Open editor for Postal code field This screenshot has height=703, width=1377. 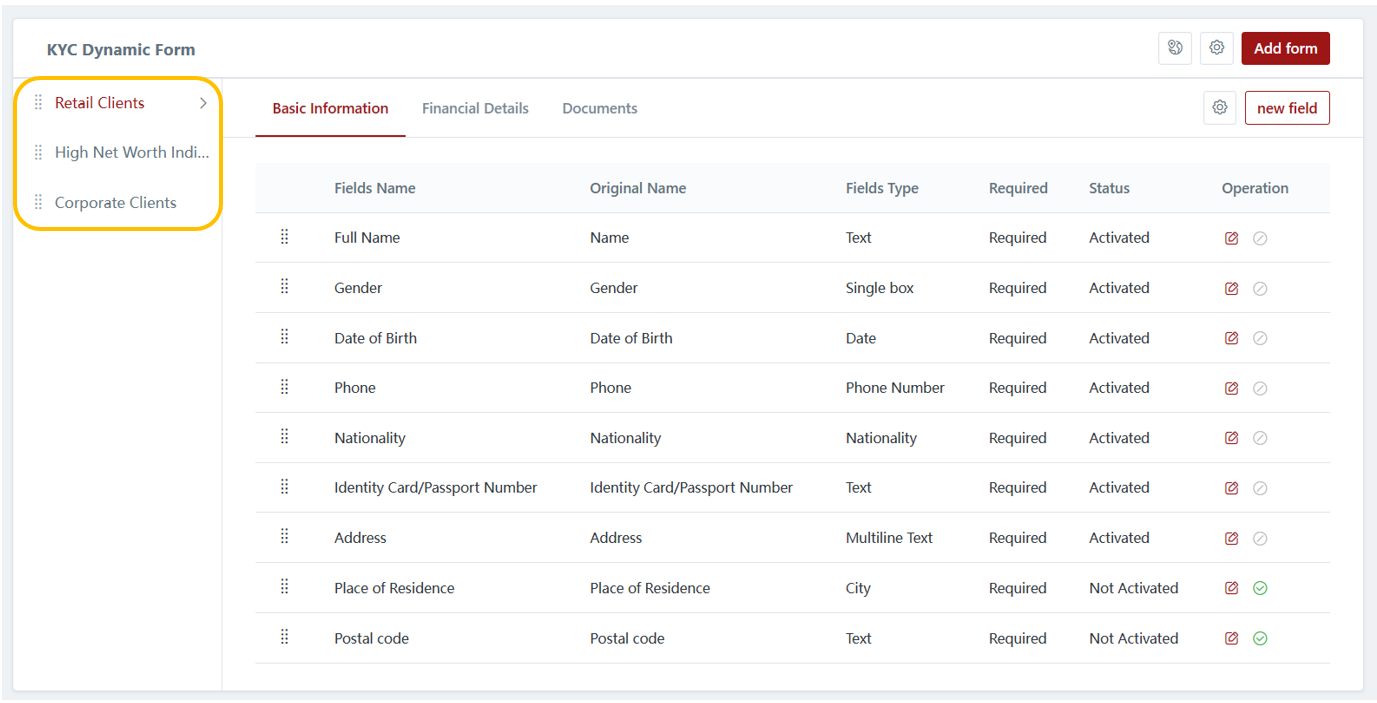point(1231,638)
